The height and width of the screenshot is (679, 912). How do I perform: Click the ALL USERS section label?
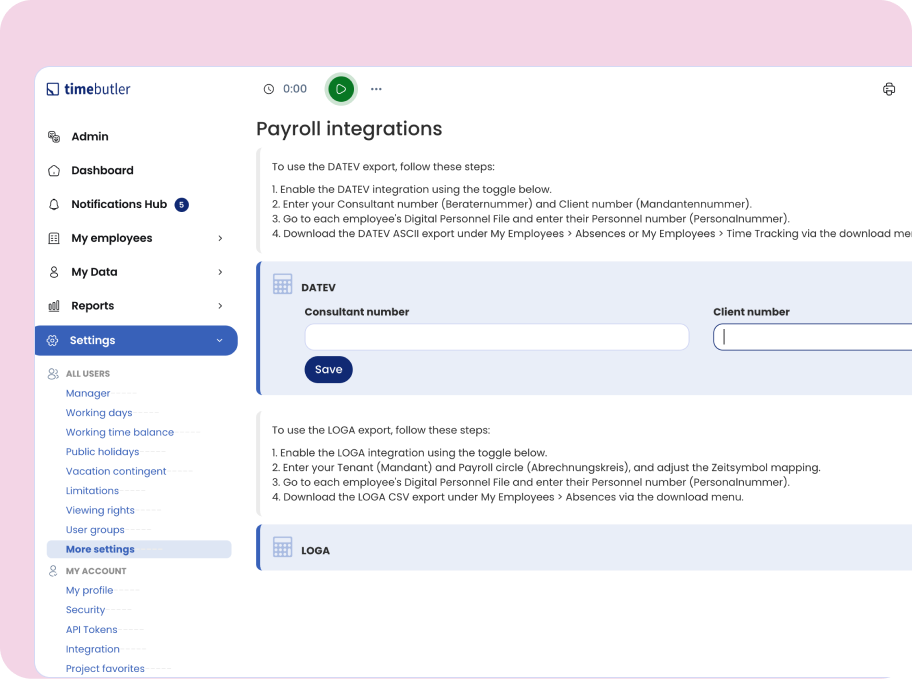[88, 374]
